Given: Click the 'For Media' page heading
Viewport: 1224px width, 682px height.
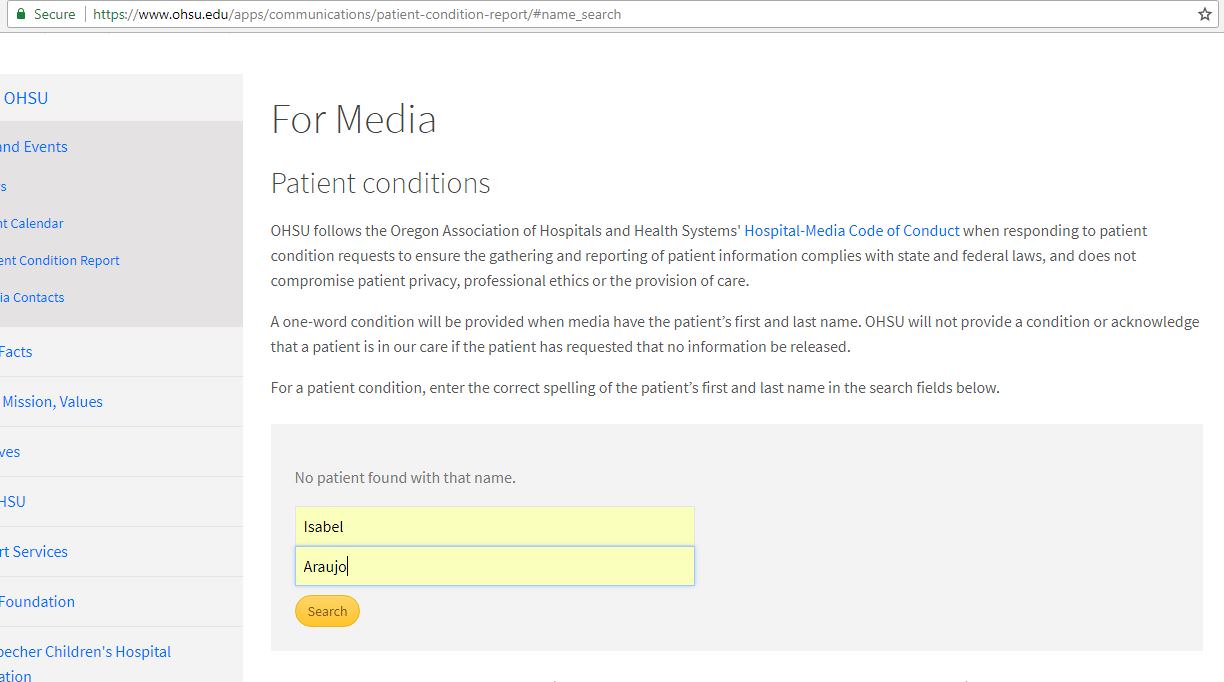Looking at the screenshot, I should (x=354, y=120).
